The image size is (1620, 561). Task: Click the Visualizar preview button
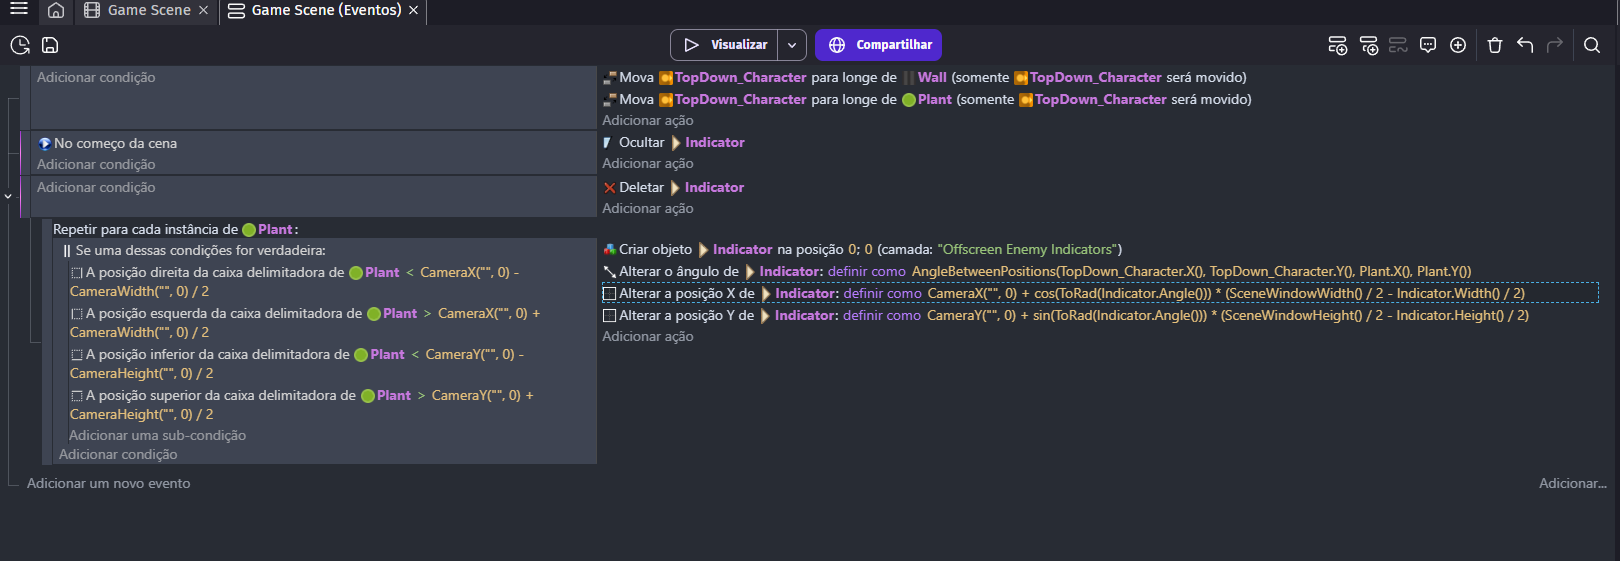coord(725,45)
